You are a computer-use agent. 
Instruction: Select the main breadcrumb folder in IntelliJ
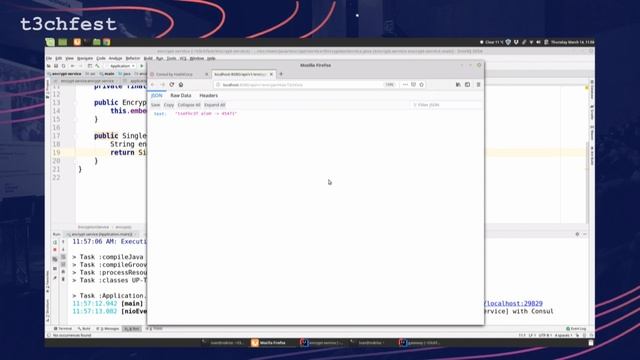tap(107, 74)
